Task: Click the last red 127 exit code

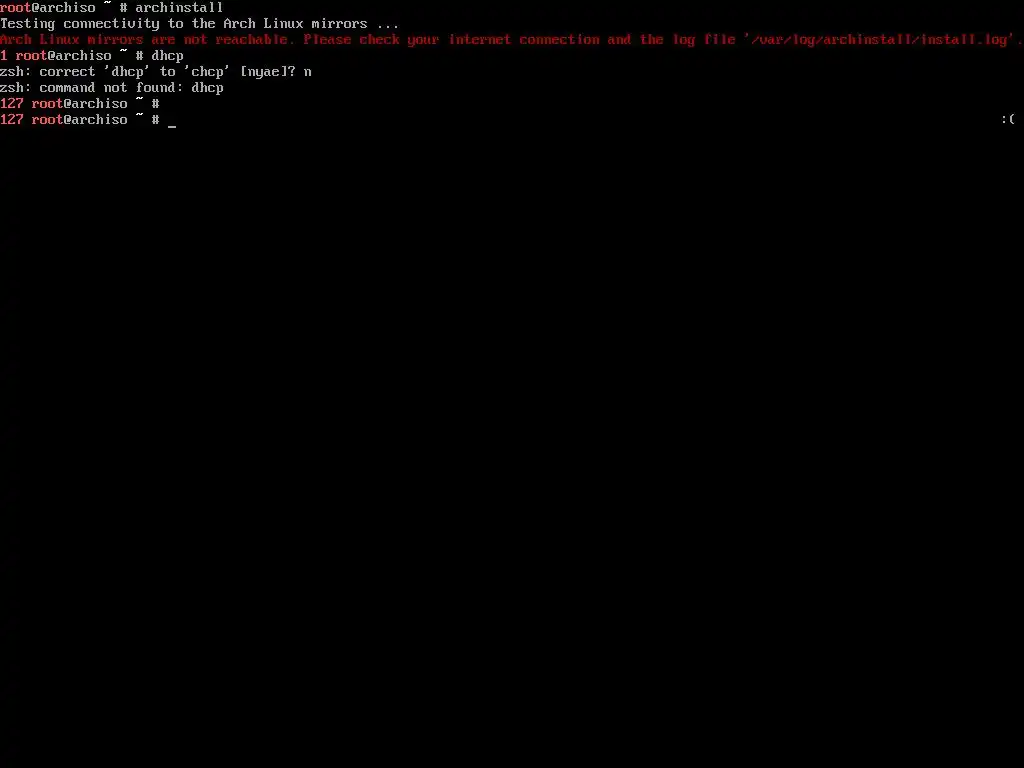Action: coord(12,120)
